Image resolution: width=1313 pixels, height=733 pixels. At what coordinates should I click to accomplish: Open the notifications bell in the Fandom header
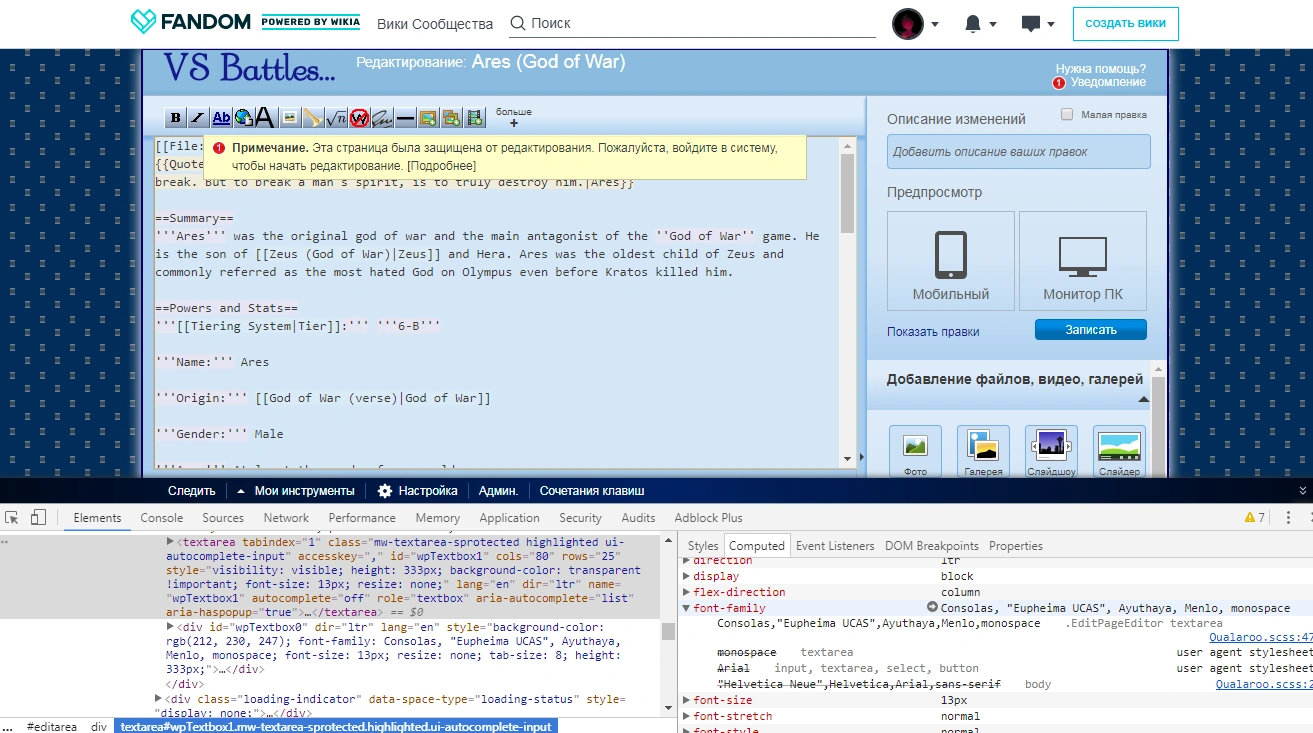coord(974,23)
